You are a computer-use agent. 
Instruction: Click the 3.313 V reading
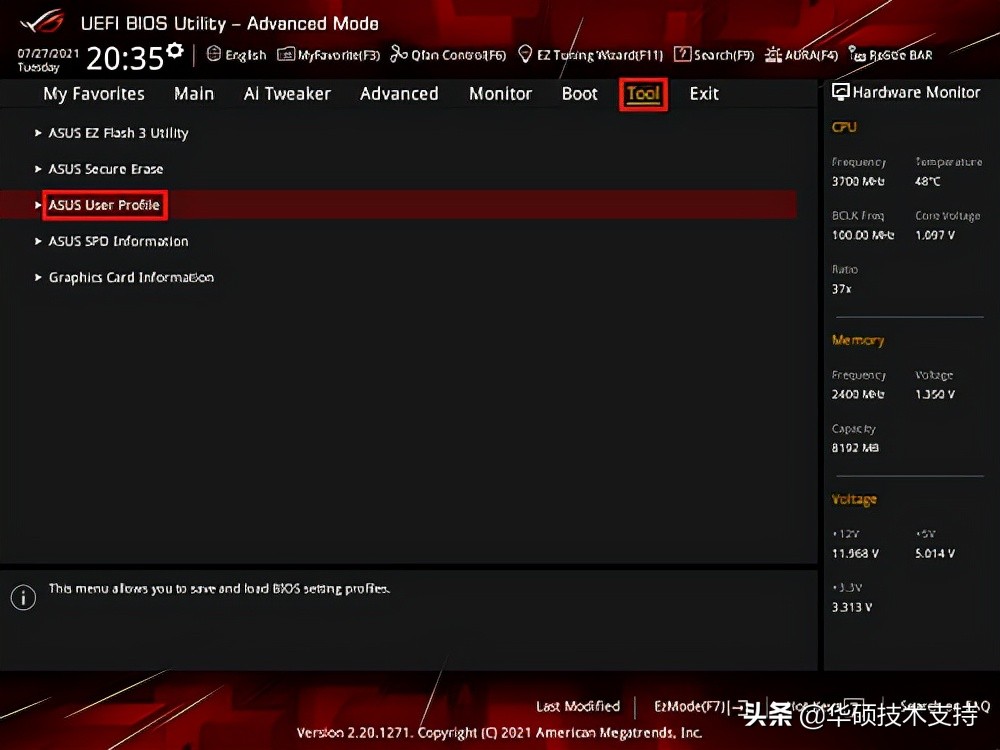[x=851, y=607]
